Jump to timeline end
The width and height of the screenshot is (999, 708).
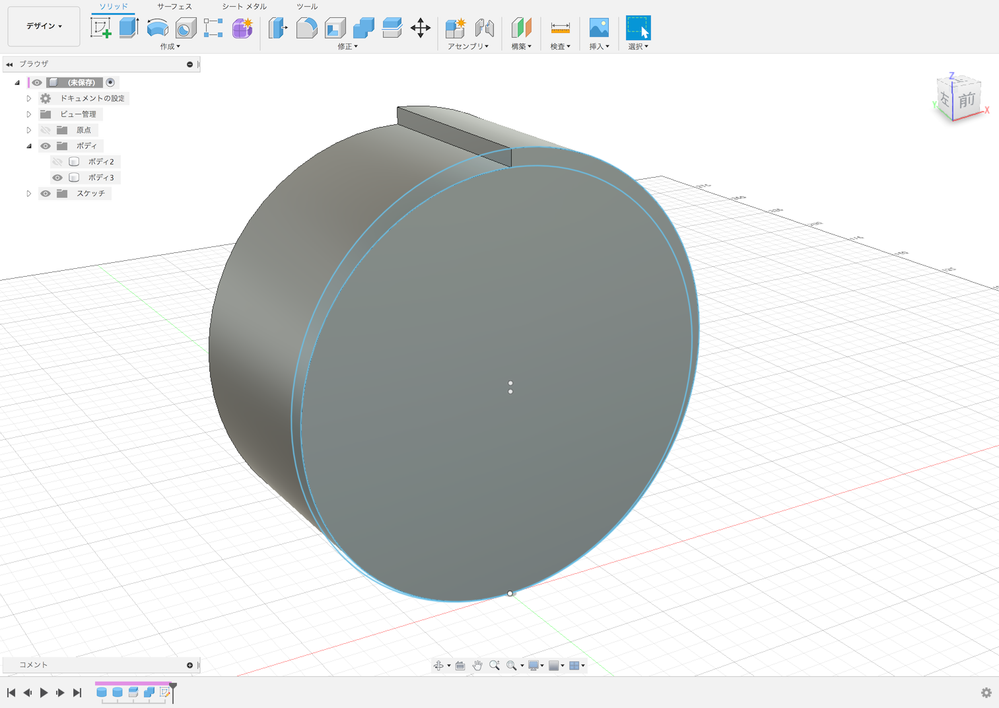(x=77, y=693)
